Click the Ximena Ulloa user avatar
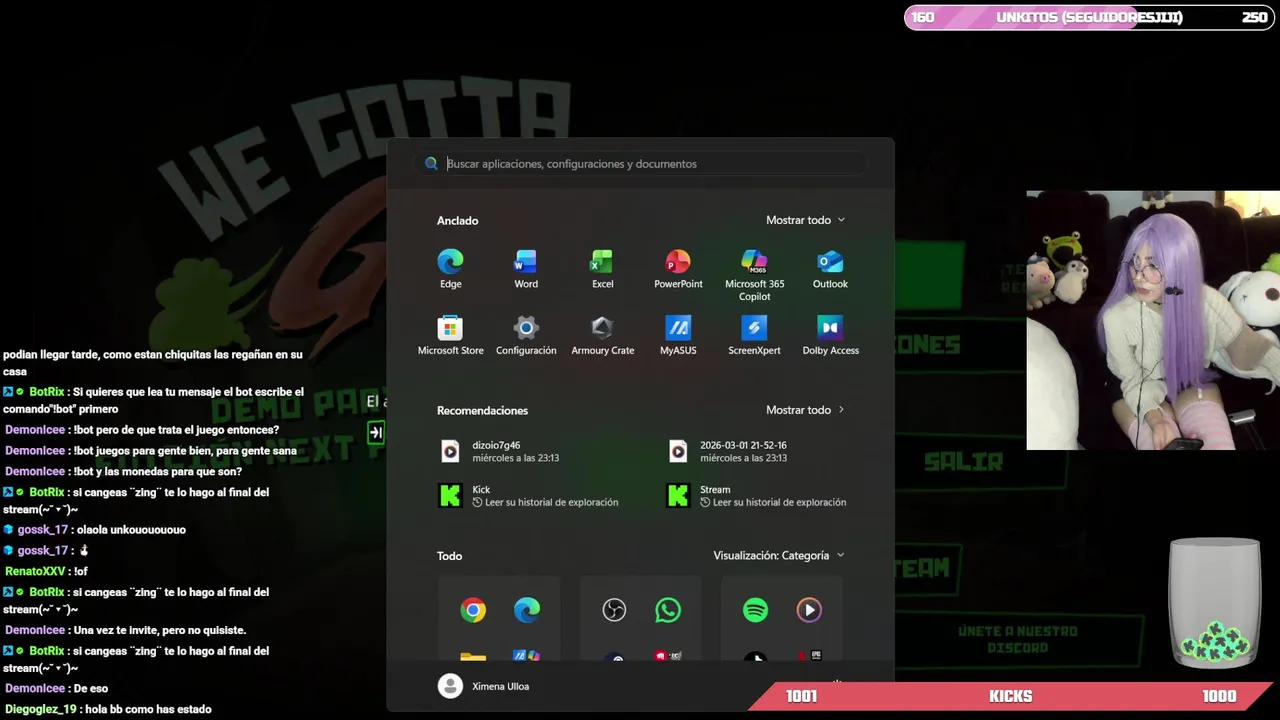1280x720 pixels. (450, 686)
